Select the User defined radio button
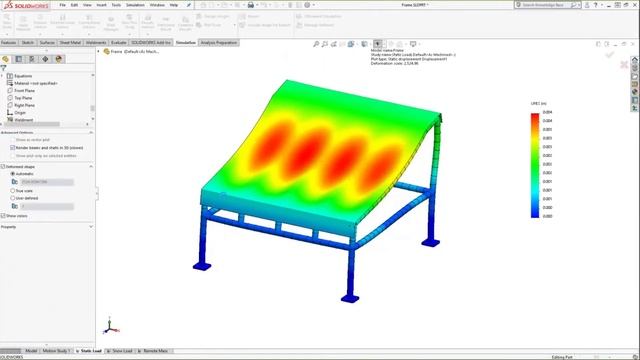The height and width of the screenshot is (360, 640). click(13, 198)
